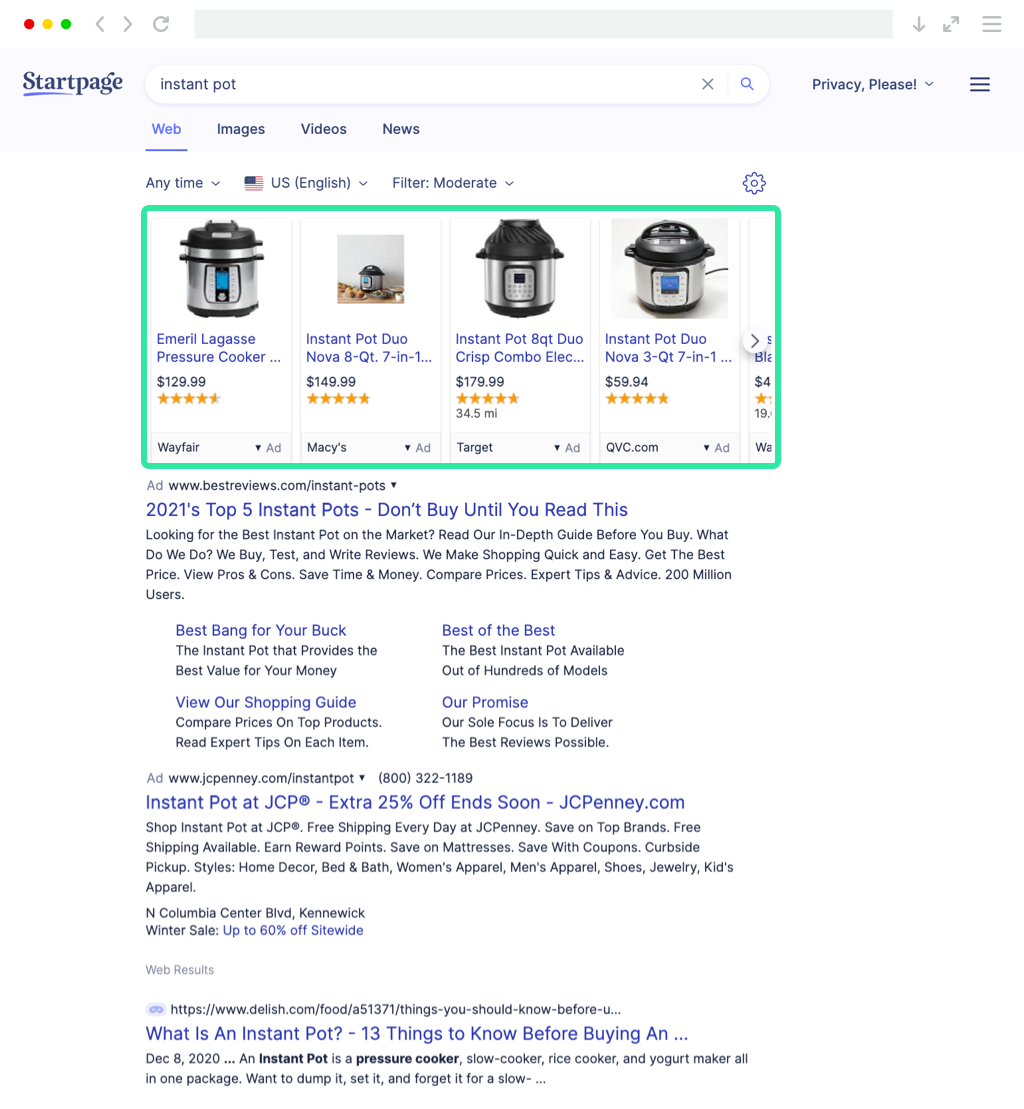Image resolution: width=1024 pixels, height=1109 pixels.
Task: Open the hamburger menu
Action: (x=980, y=85)
